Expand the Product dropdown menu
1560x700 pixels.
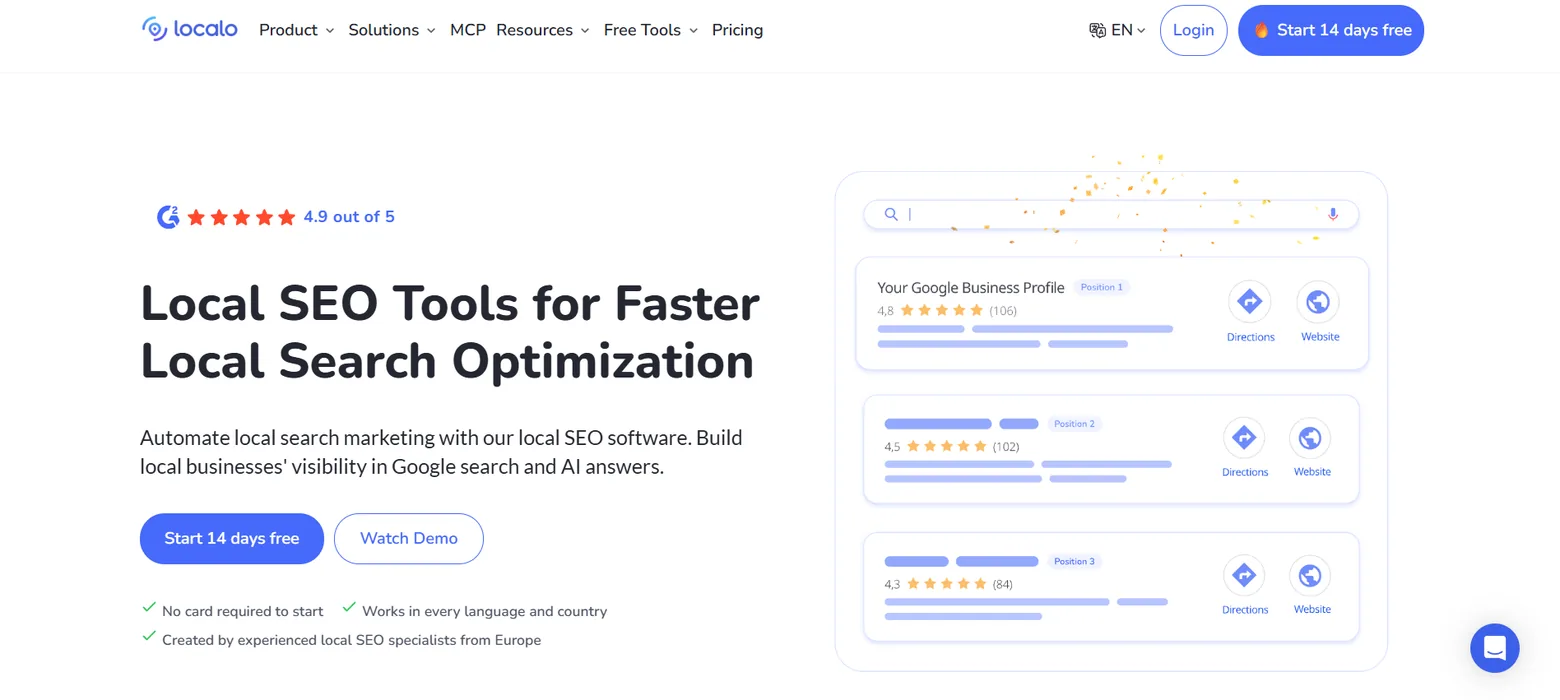(296, 30)
